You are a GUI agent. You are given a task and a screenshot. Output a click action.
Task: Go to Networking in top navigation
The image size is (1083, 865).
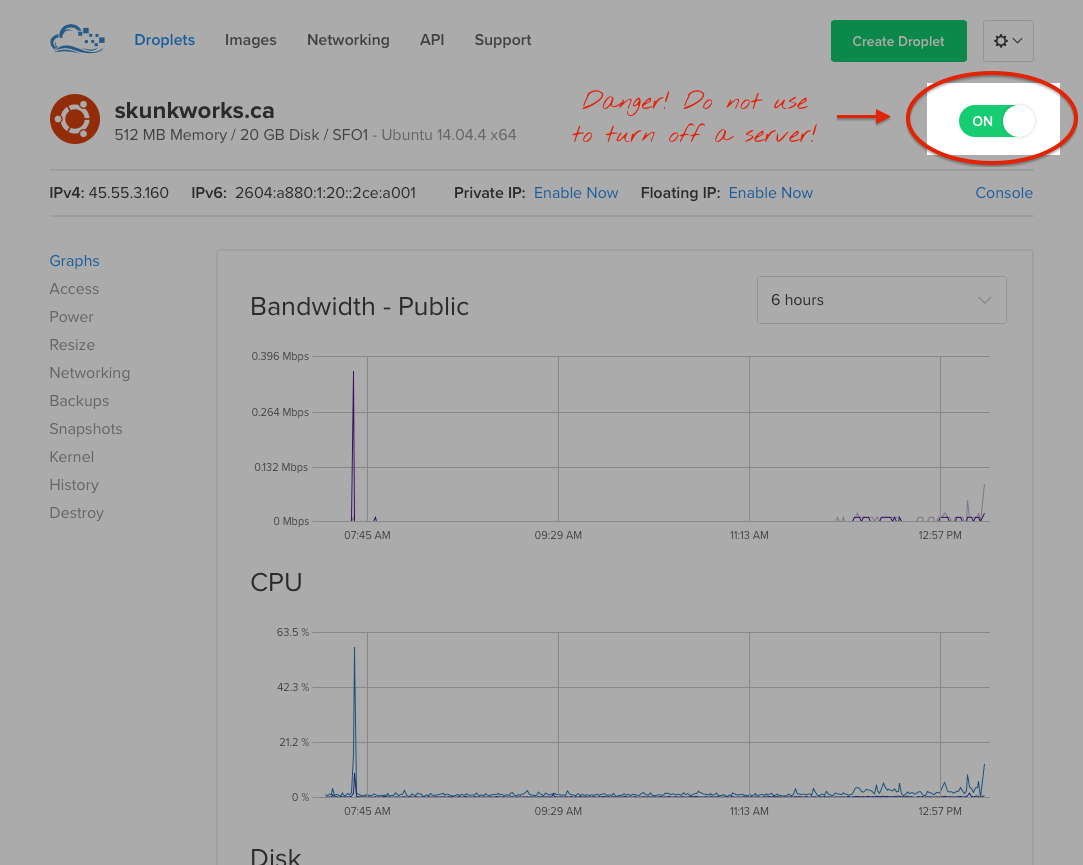tap(348, 40)
